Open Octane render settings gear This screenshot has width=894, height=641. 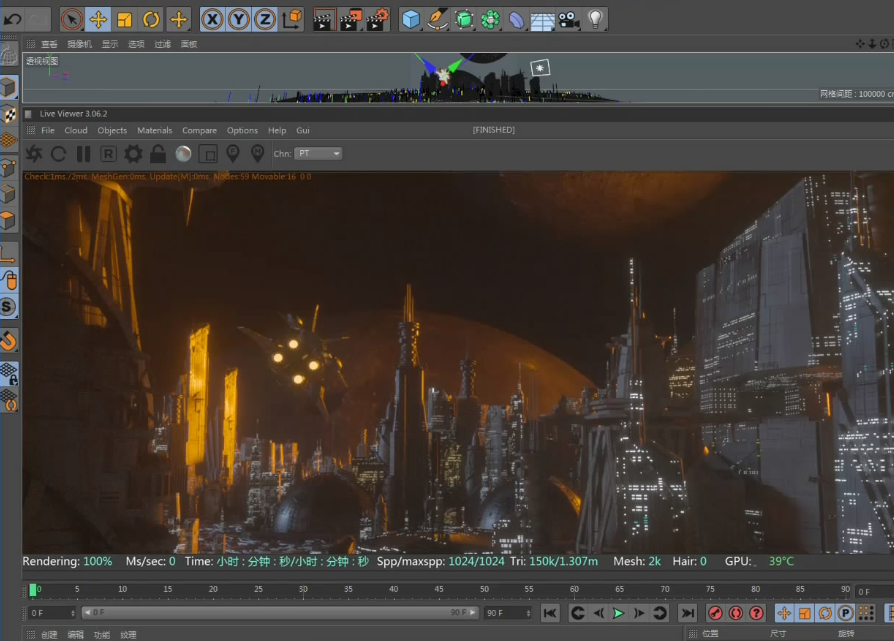[x=133, y=154]
